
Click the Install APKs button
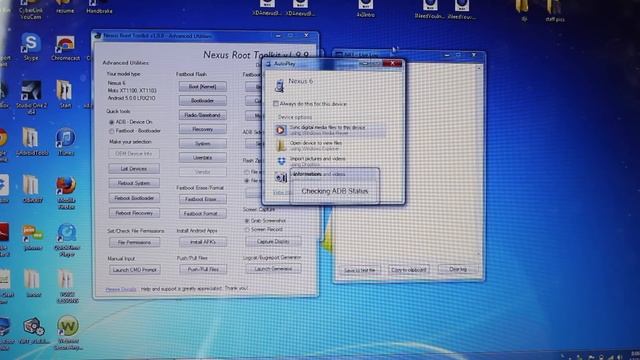click(202, 242)
